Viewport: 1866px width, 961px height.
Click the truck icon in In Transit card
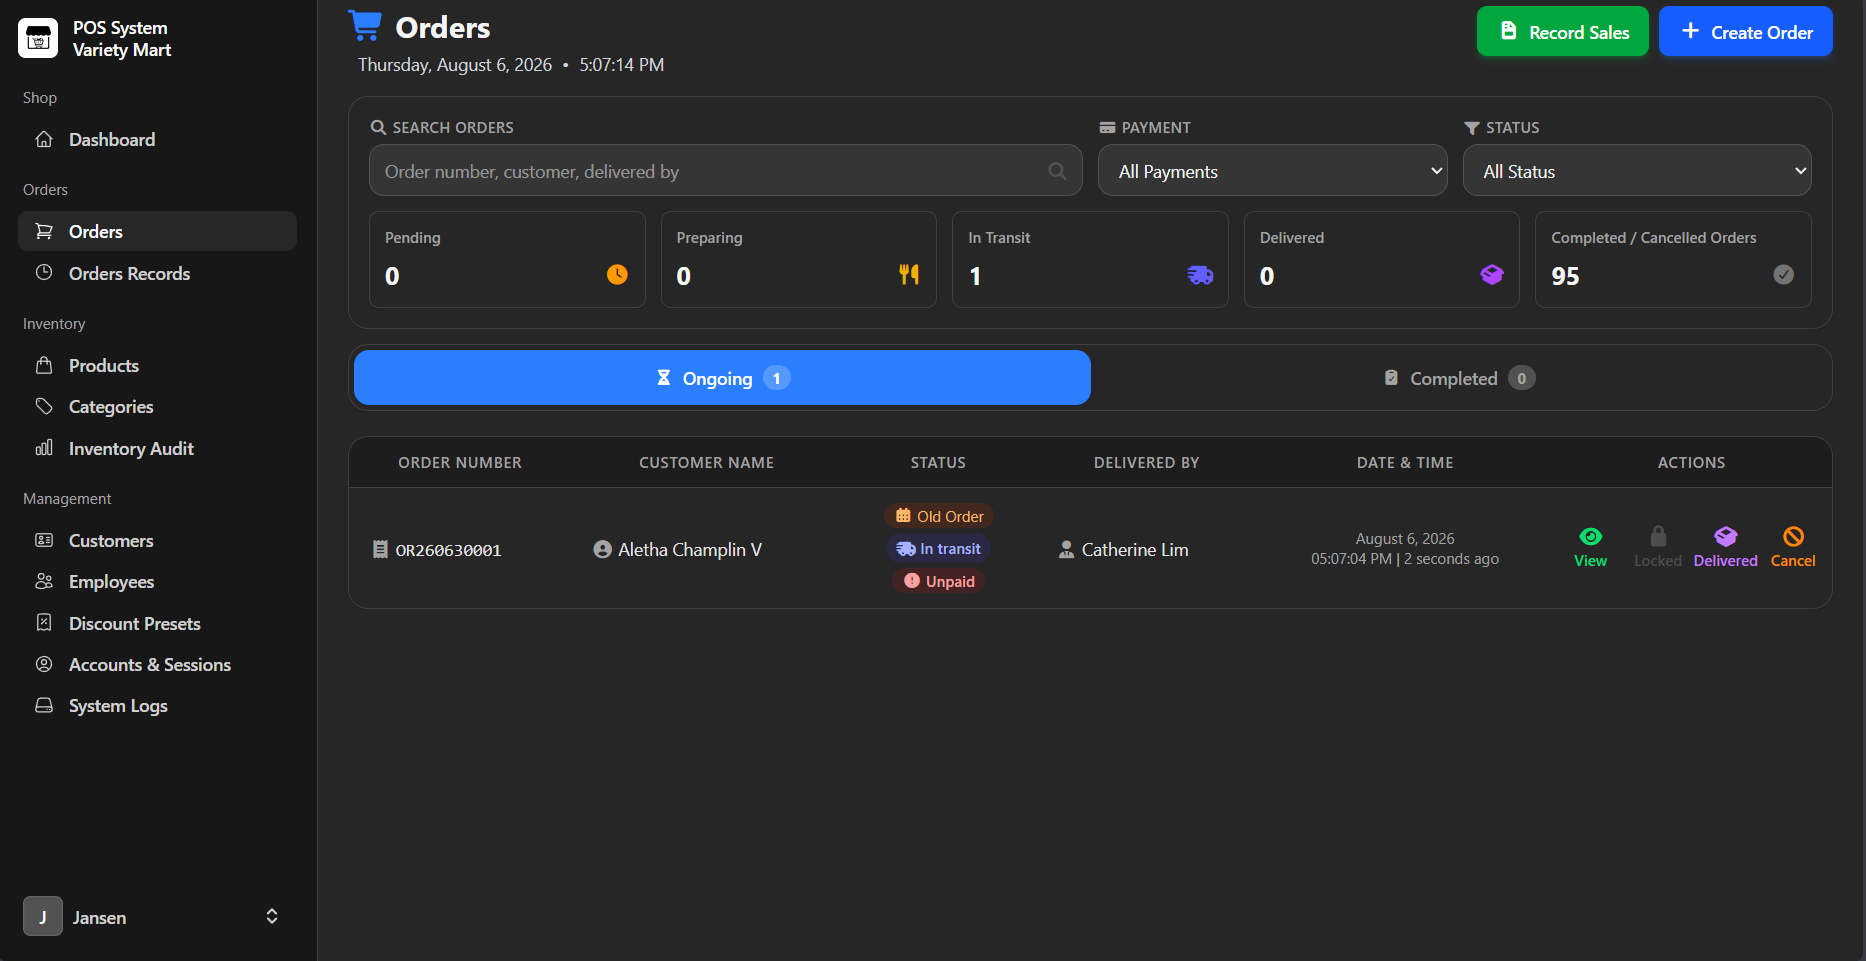[x=1200, y=275]
